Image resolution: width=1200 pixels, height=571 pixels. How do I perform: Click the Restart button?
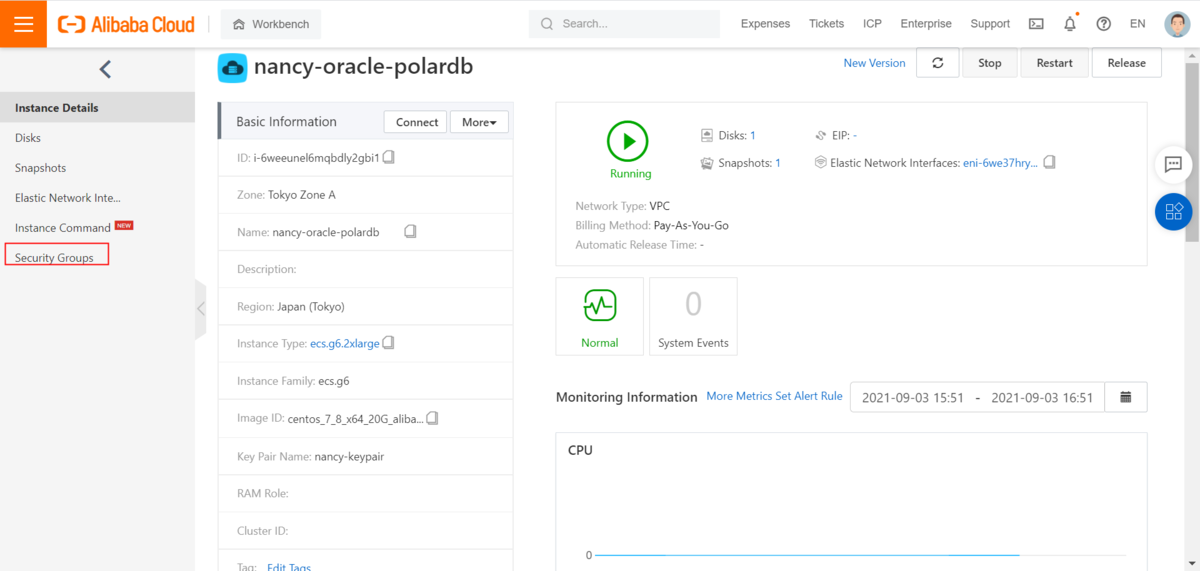(1054, 63)
